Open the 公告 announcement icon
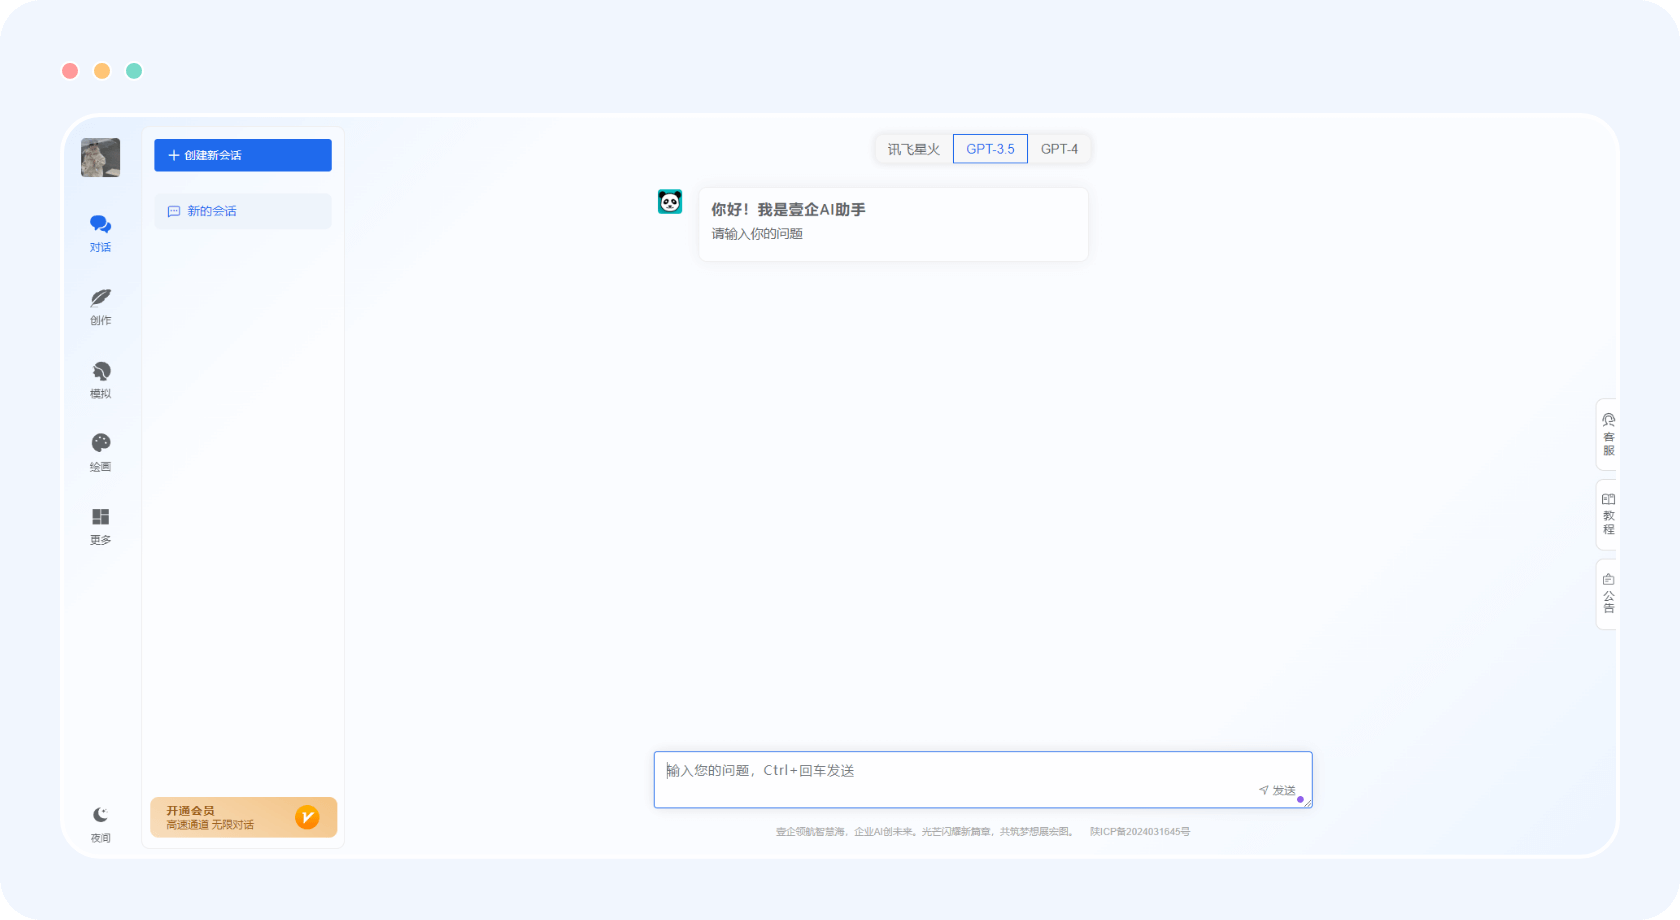 point(1608,580)
